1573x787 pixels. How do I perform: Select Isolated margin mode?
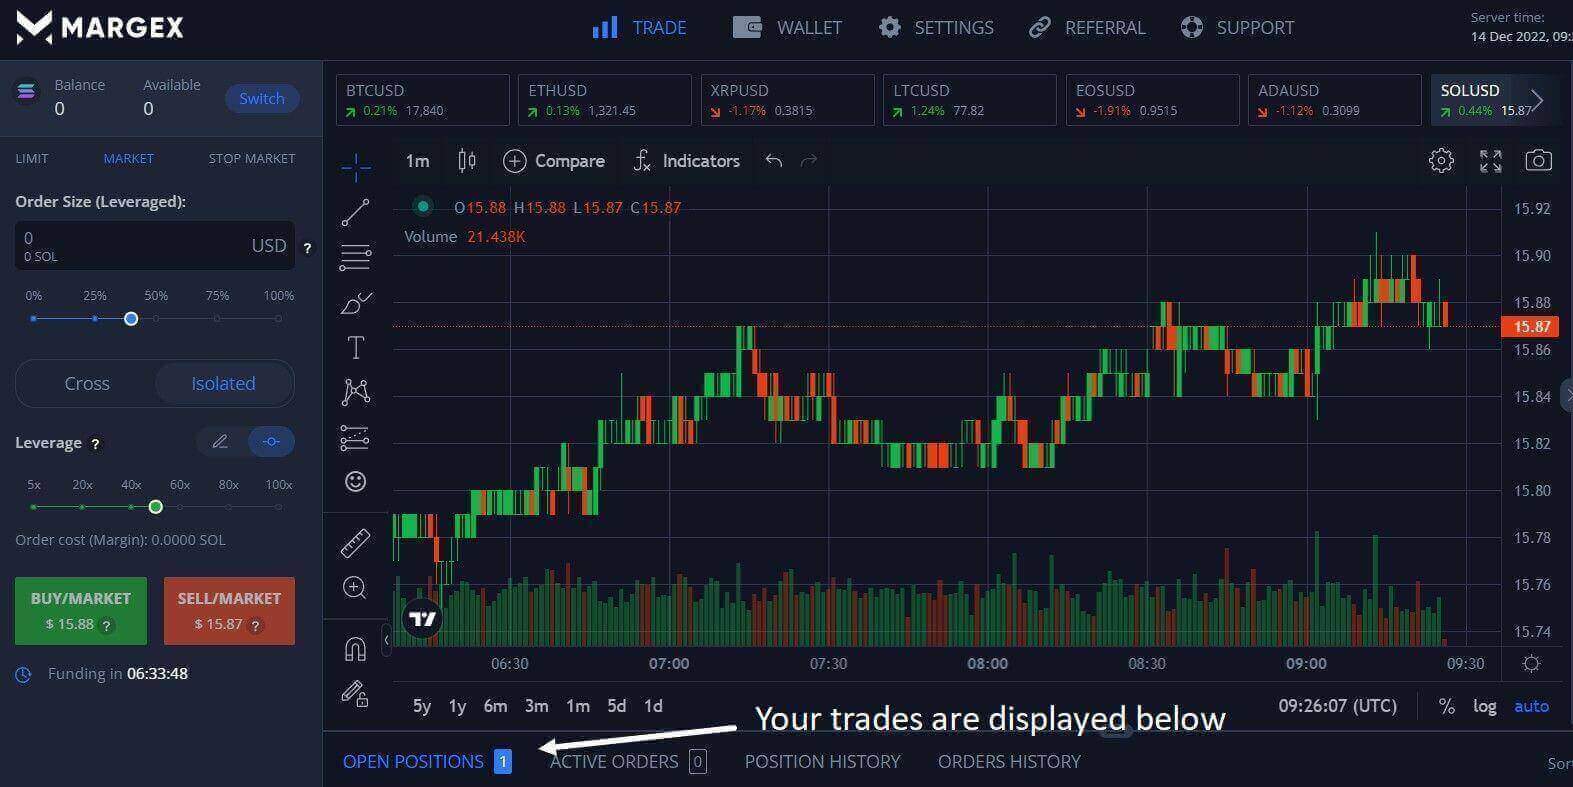tap(223, 384)
